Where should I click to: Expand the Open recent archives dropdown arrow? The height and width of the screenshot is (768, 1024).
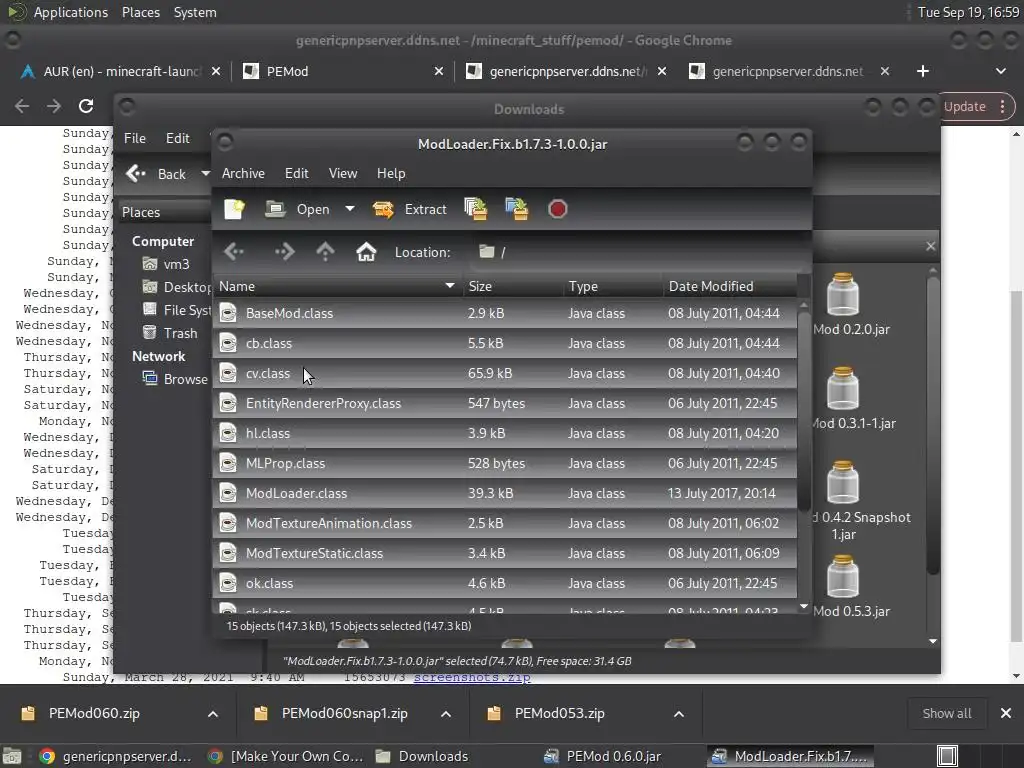350,209
